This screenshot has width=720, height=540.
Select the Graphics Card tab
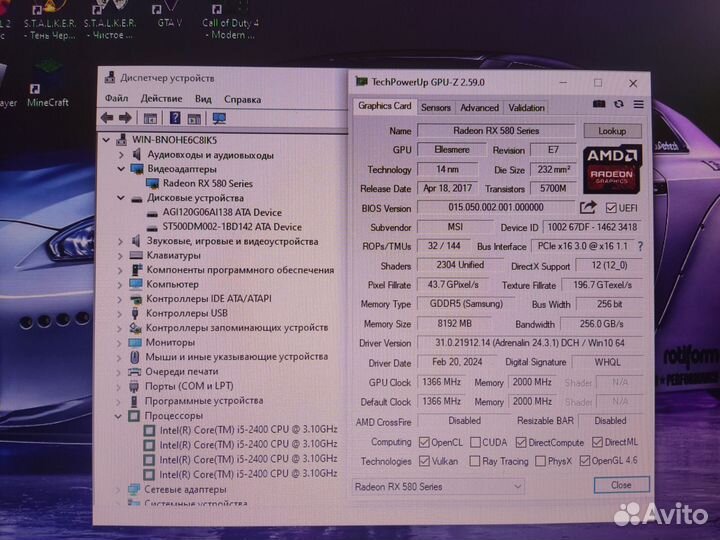[x=385, y=106]
